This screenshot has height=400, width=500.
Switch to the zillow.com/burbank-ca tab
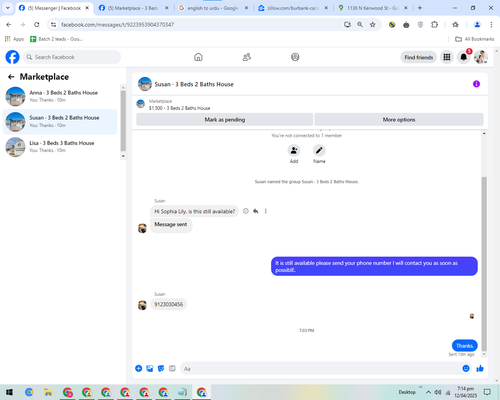(x=292, y=8)
